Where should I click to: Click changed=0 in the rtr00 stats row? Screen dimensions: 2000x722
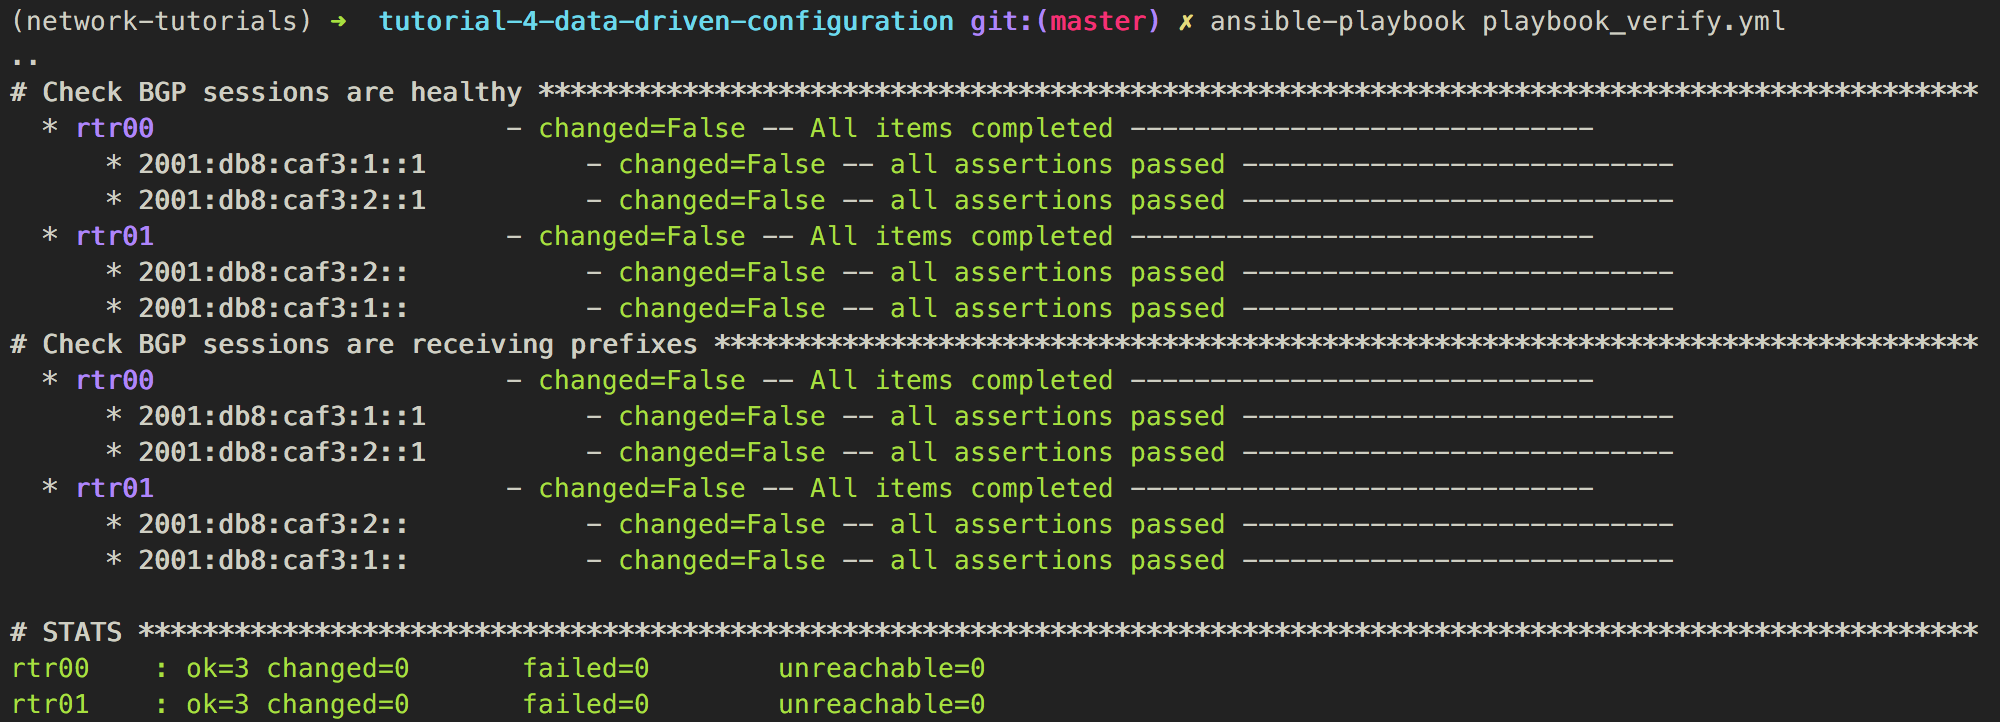pyautogui.click(x=338, y=669)
